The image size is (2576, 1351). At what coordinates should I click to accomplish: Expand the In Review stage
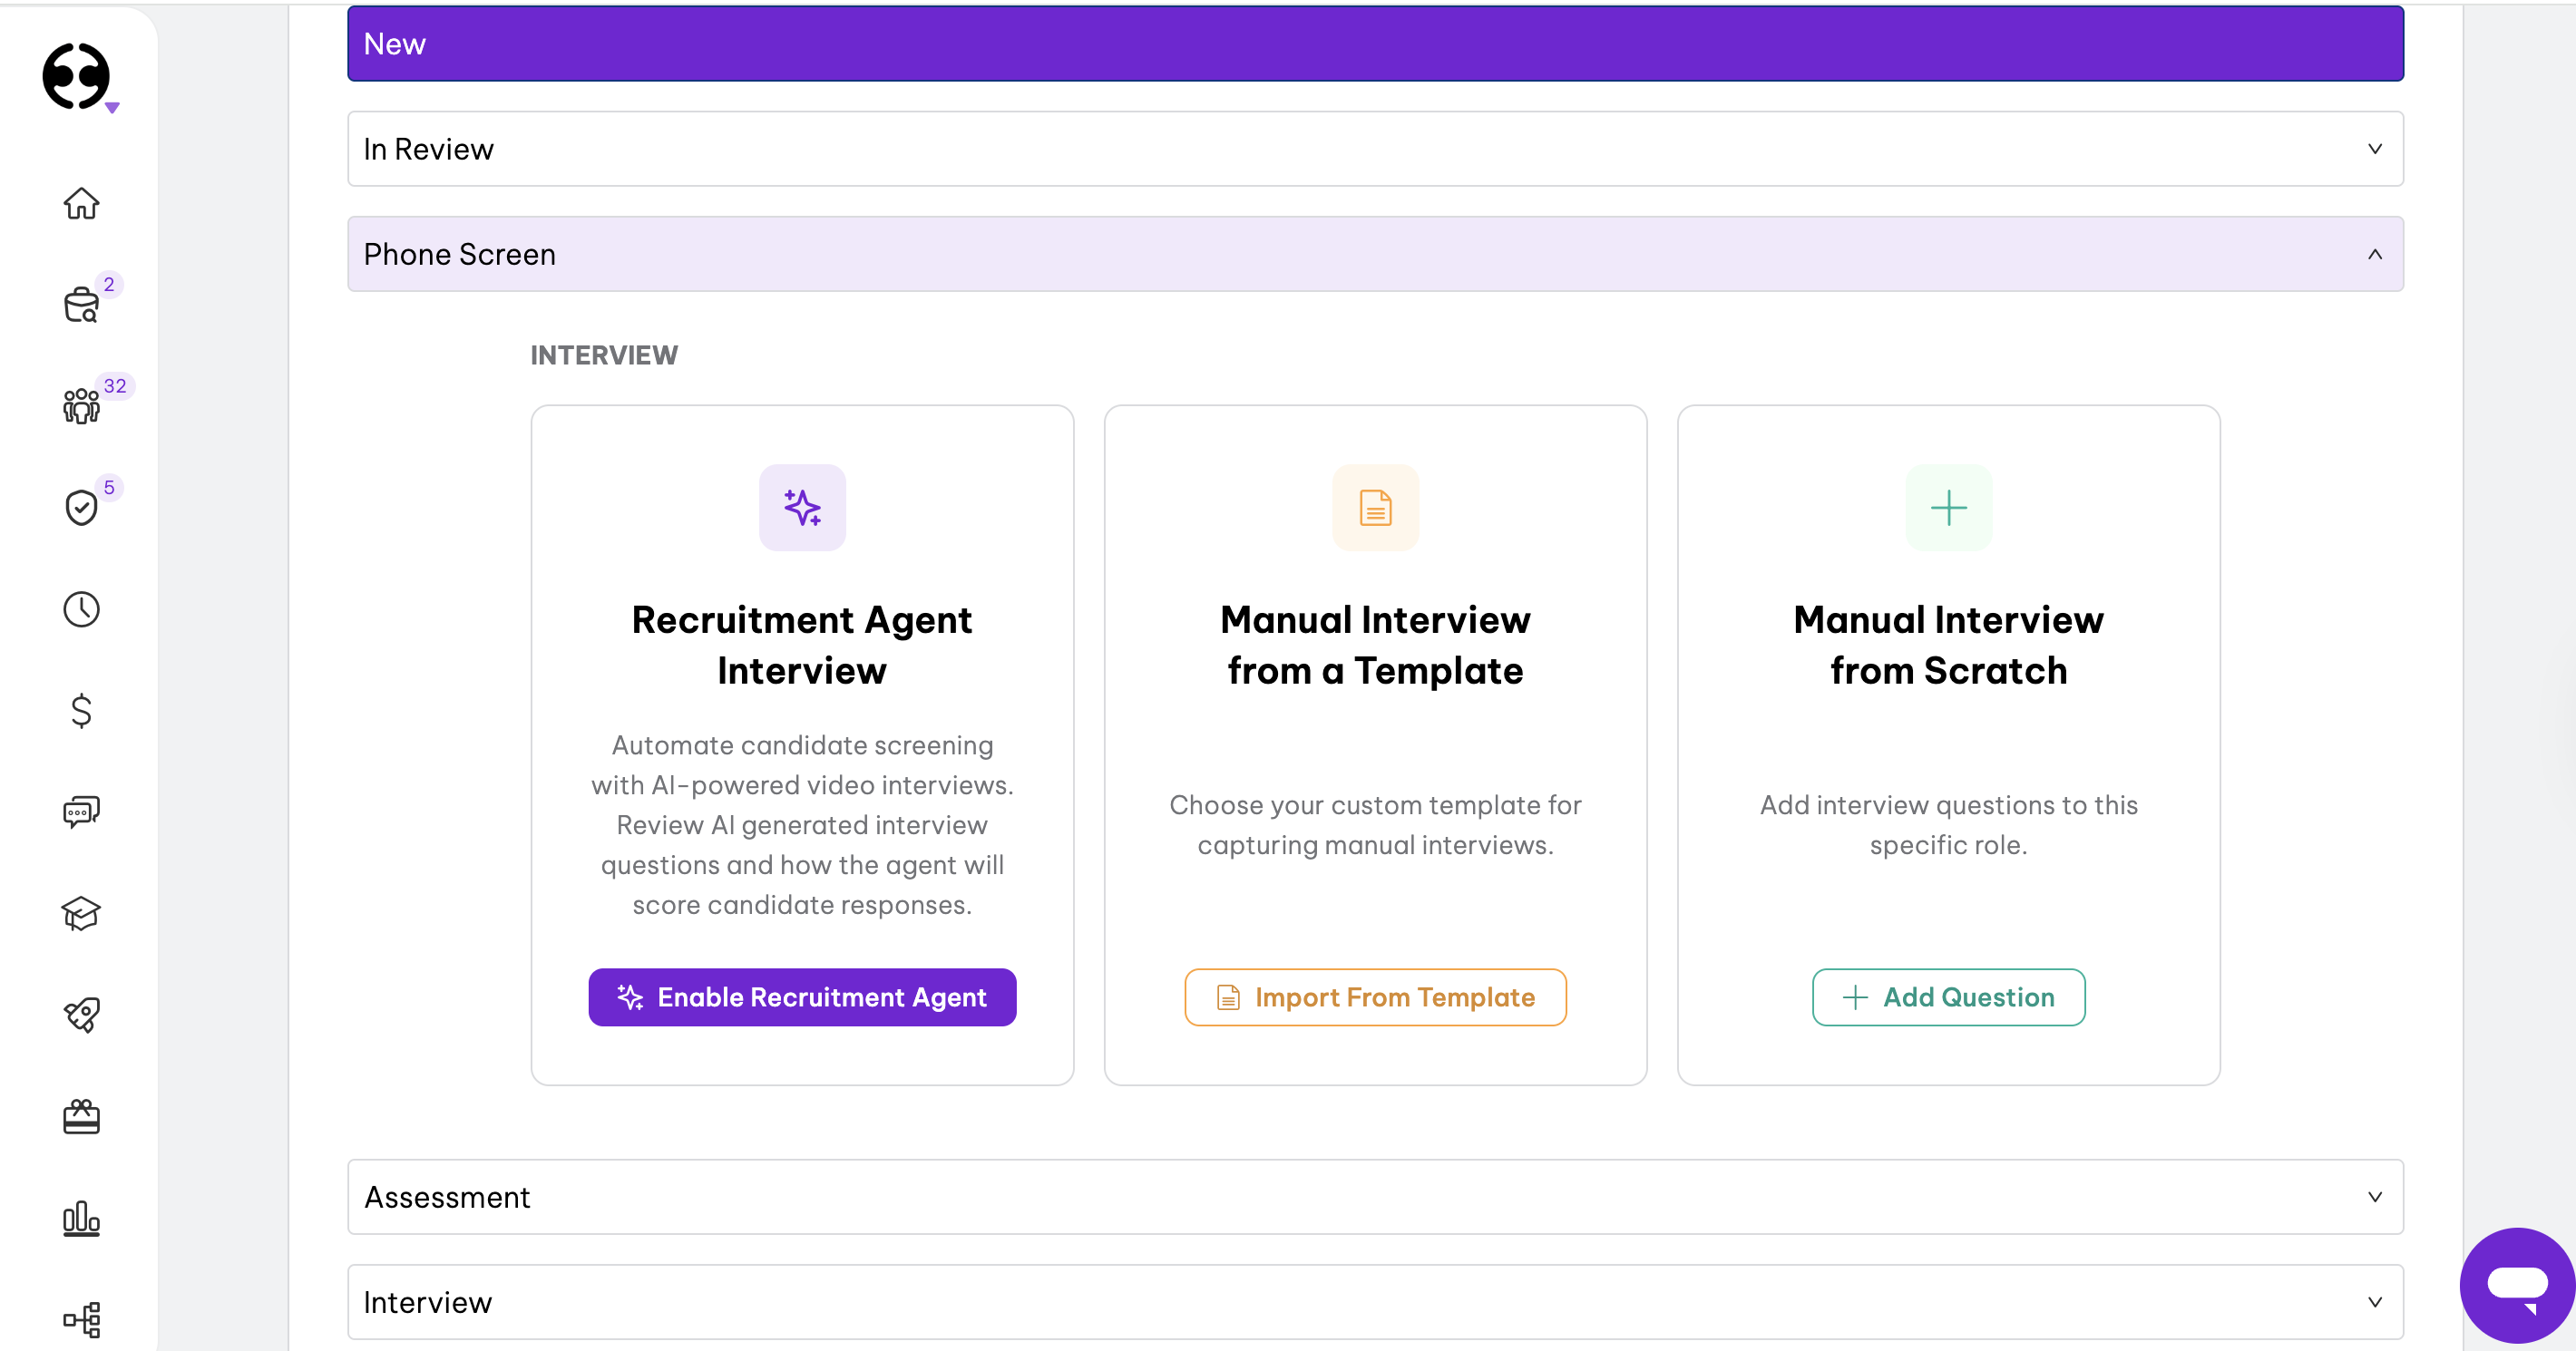pyautogui.click(x=1375, y=149)
